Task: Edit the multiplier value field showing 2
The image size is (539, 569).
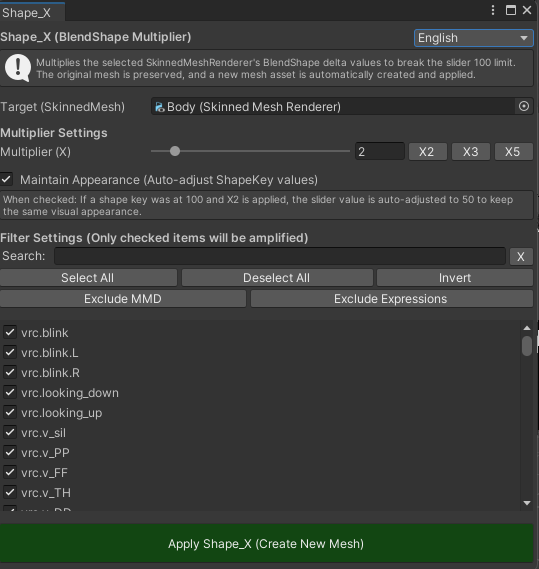Action: [380, 151]
